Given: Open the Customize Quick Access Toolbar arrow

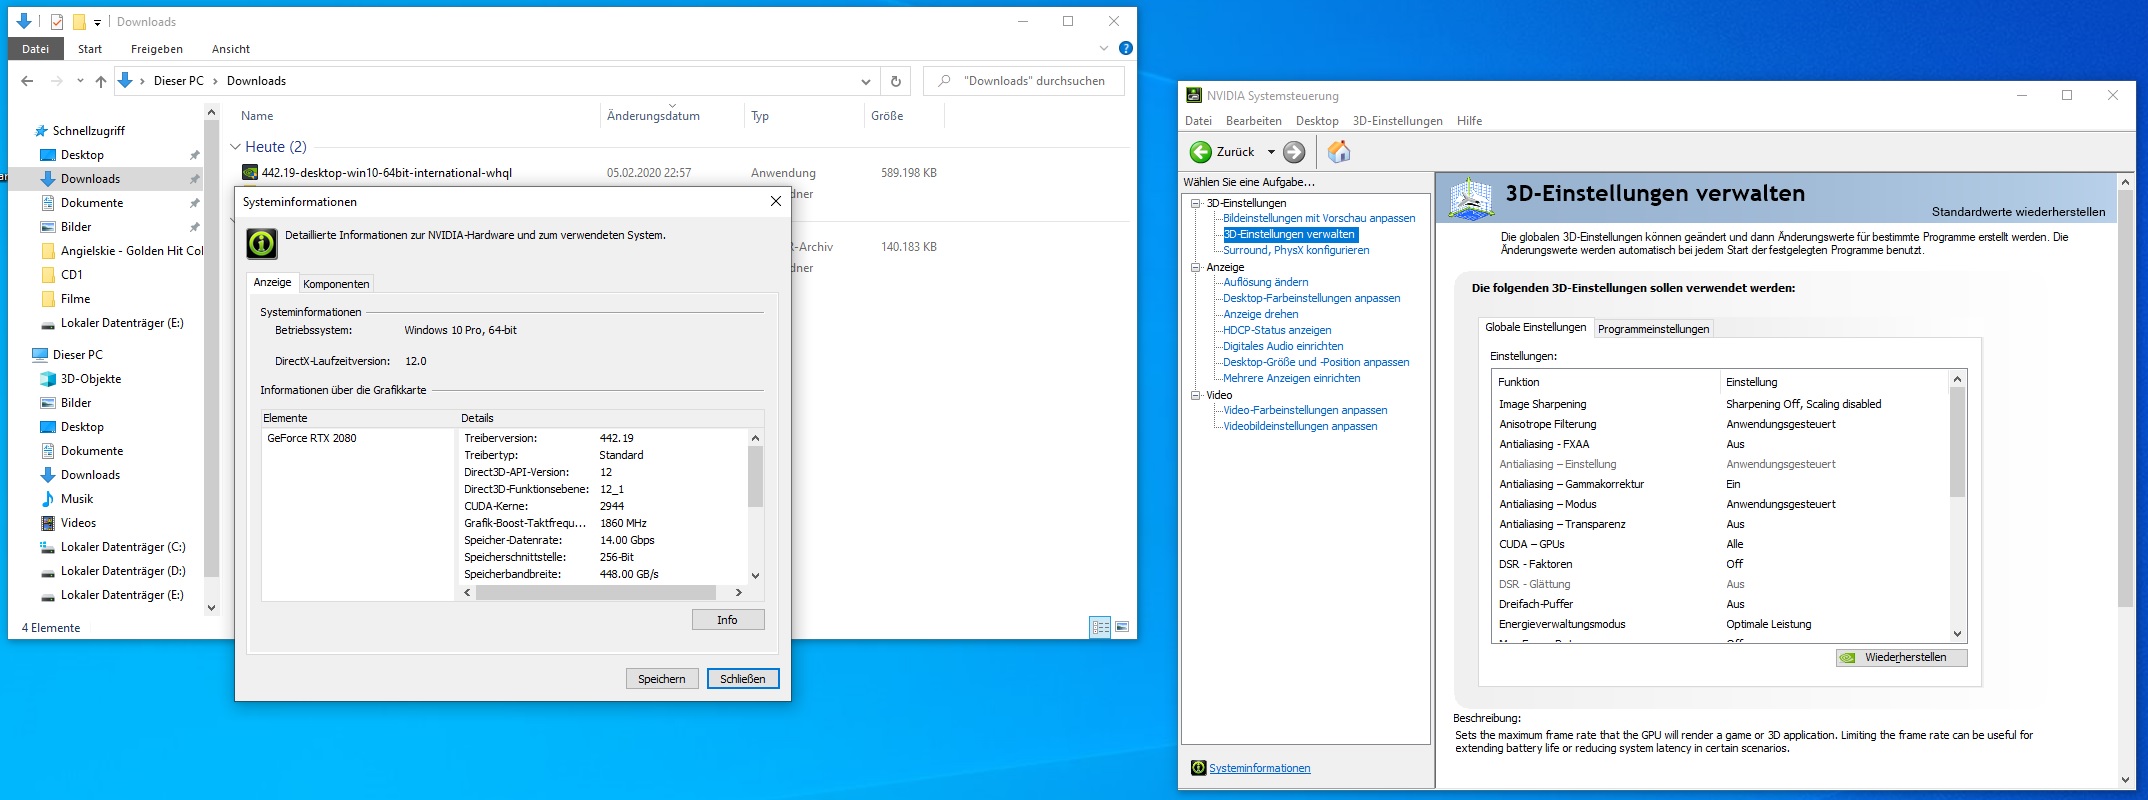Looking at the screenshot, I should [x=97, y=22].
